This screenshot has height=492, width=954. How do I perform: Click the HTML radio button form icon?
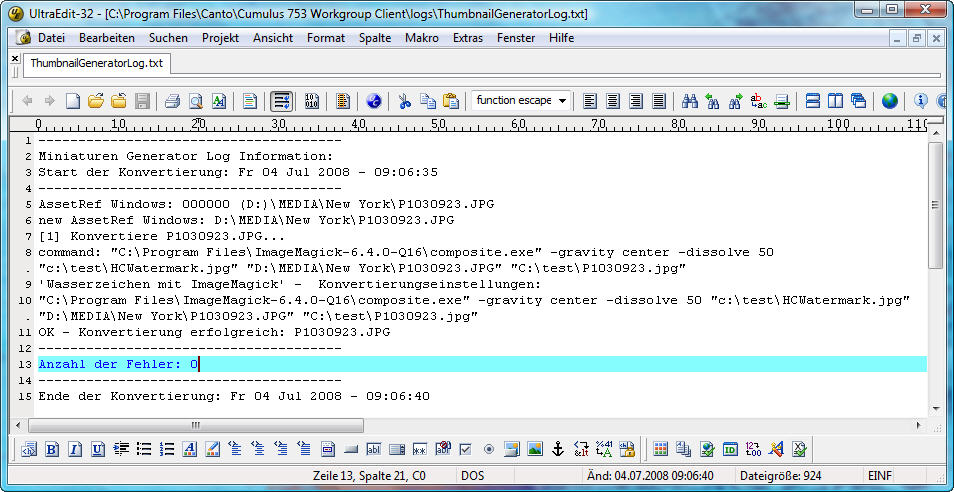tap(489, 449)
